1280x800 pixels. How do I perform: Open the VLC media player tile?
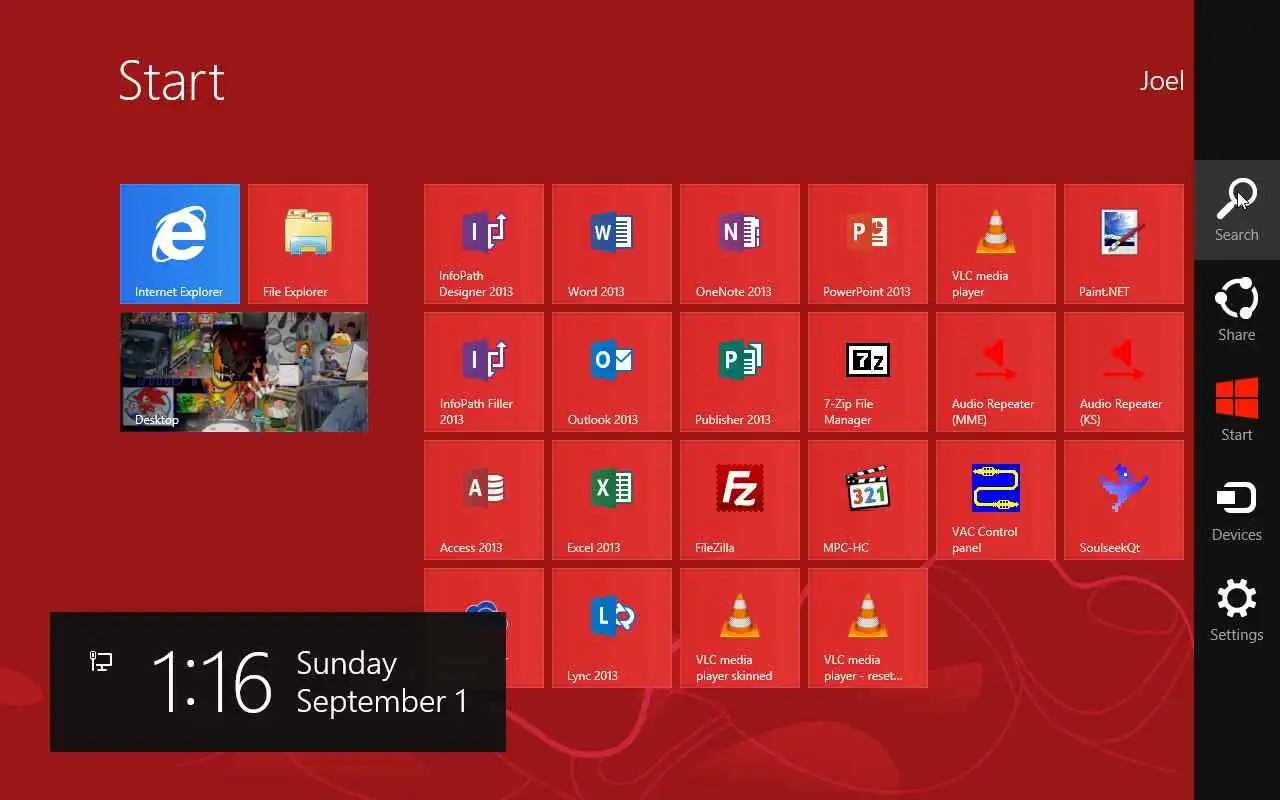[996, 244]
